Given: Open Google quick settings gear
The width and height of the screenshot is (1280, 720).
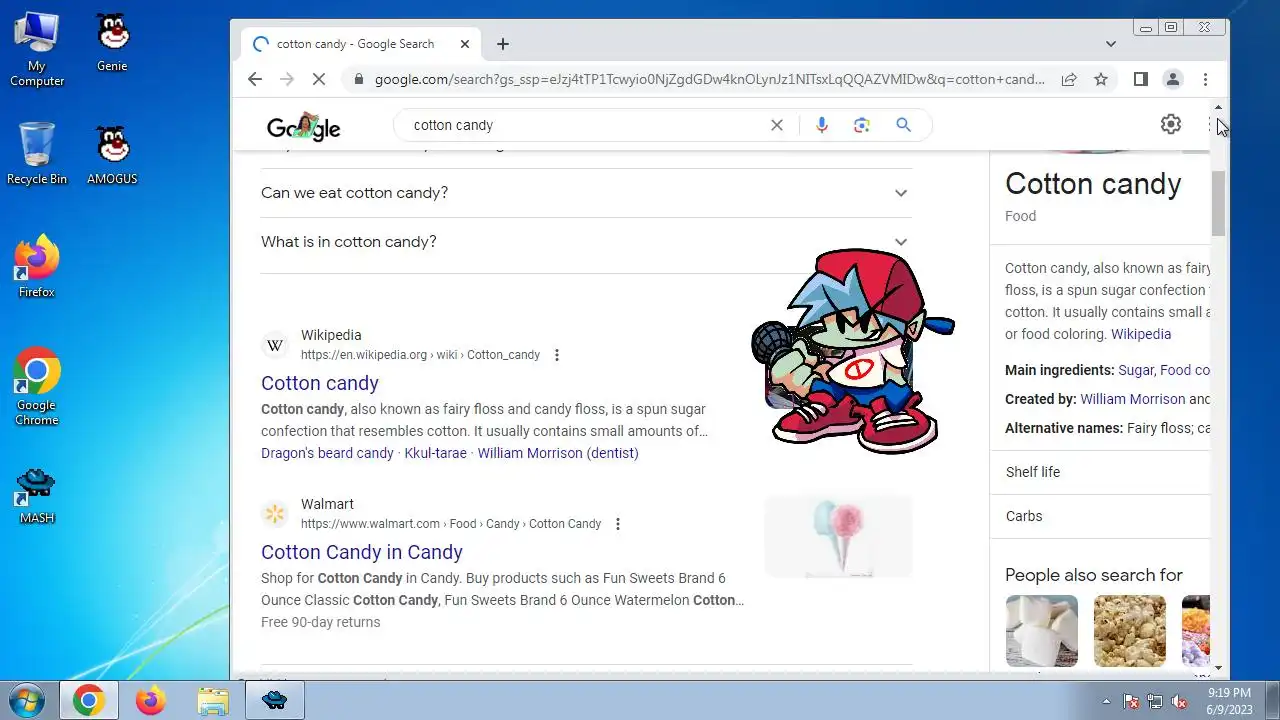Looking at the screenshot, I should (1171, 124).
